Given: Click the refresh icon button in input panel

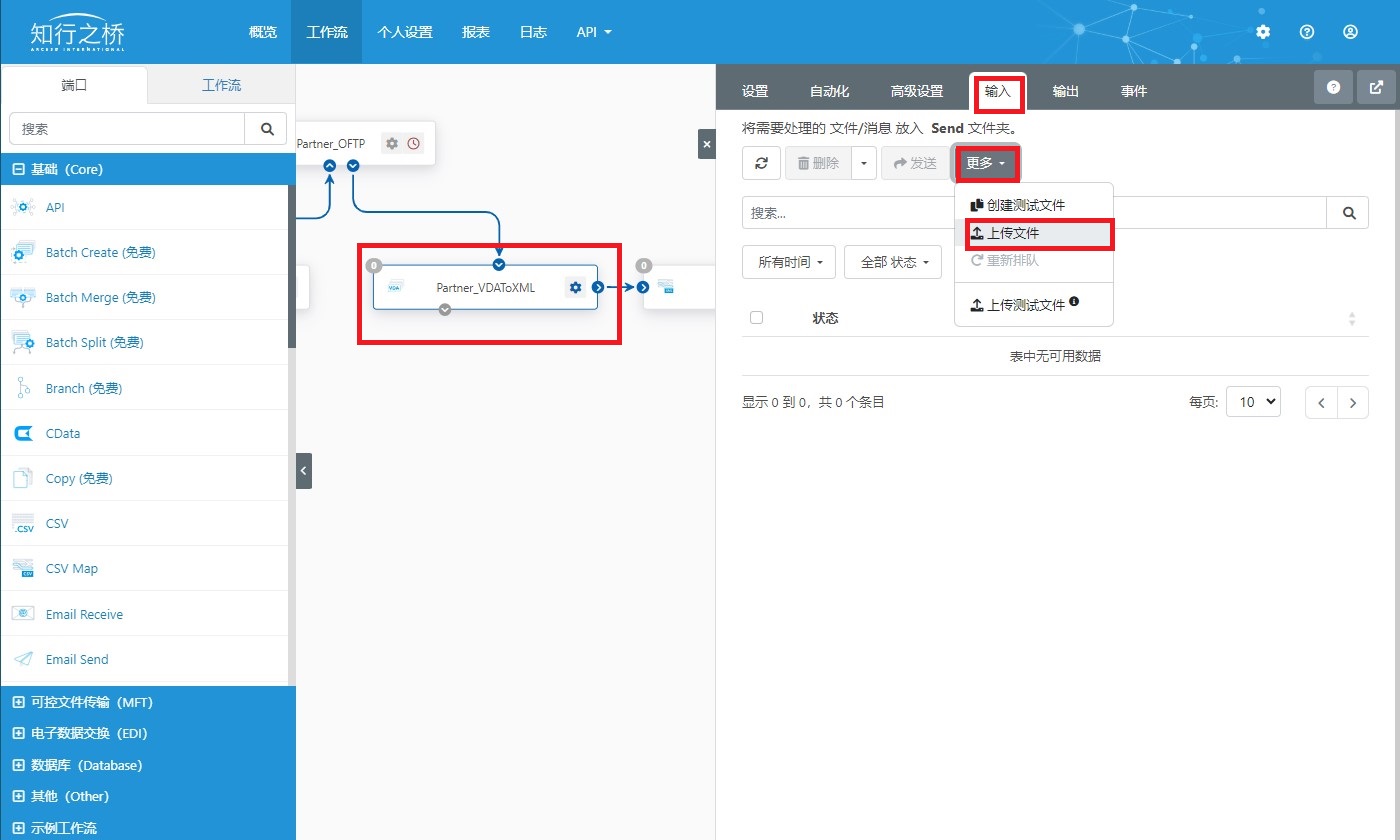Looking at the screenshot, I should click(761, 163).
